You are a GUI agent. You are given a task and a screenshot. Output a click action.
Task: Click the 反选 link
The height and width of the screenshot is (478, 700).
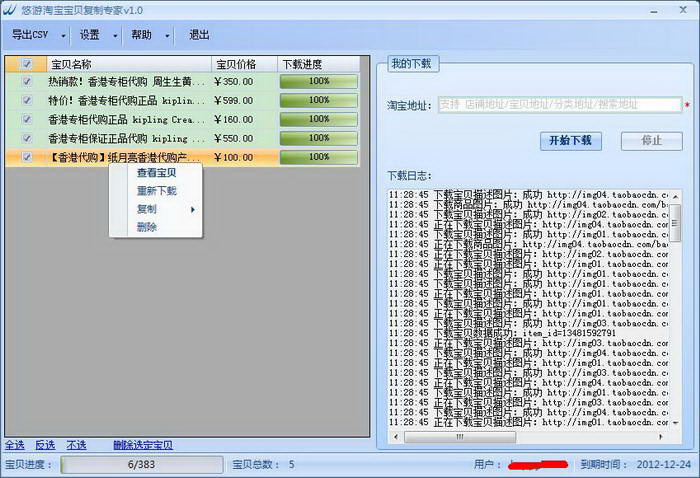(x=45, y=445)
